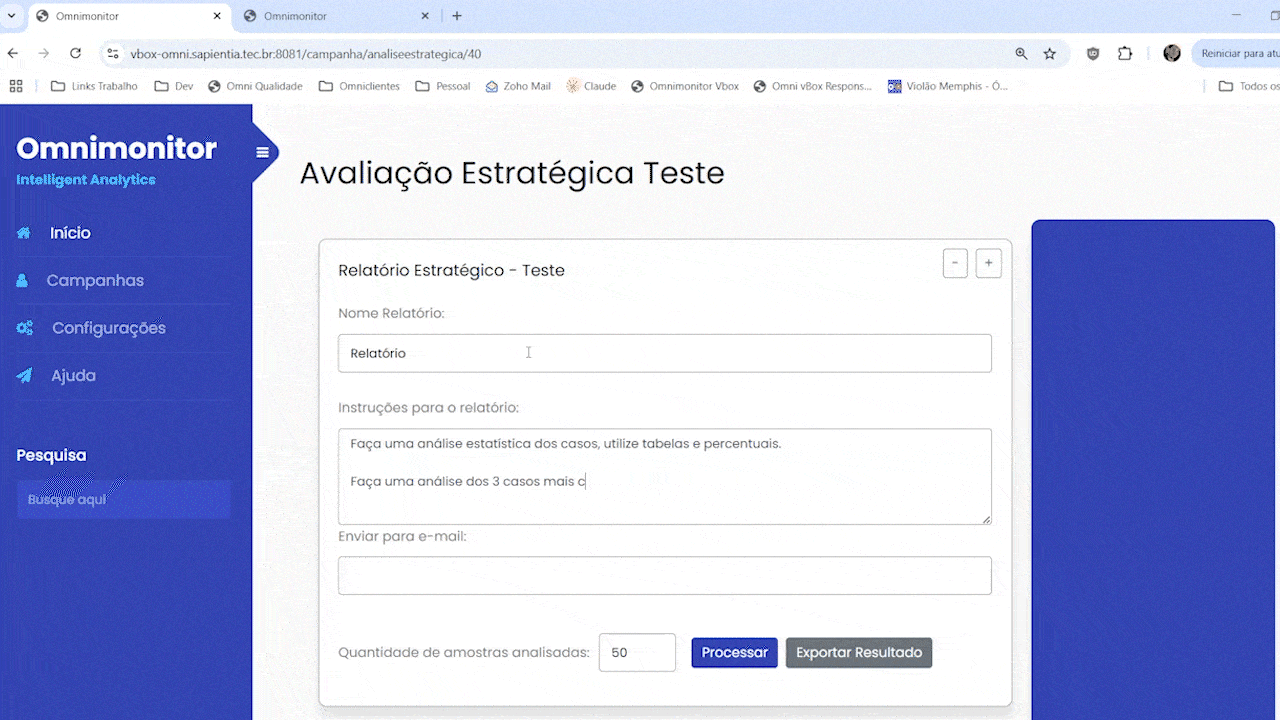Click the minus collapse button on report card
Viewport: 1280px width, 720px height.
[955, 264]
